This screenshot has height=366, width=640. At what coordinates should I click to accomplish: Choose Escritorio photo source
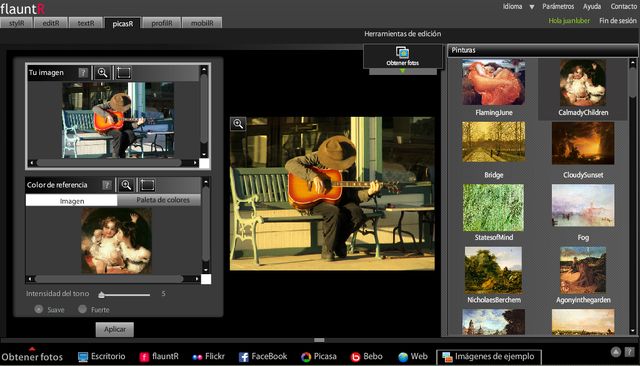click(101, 357)
